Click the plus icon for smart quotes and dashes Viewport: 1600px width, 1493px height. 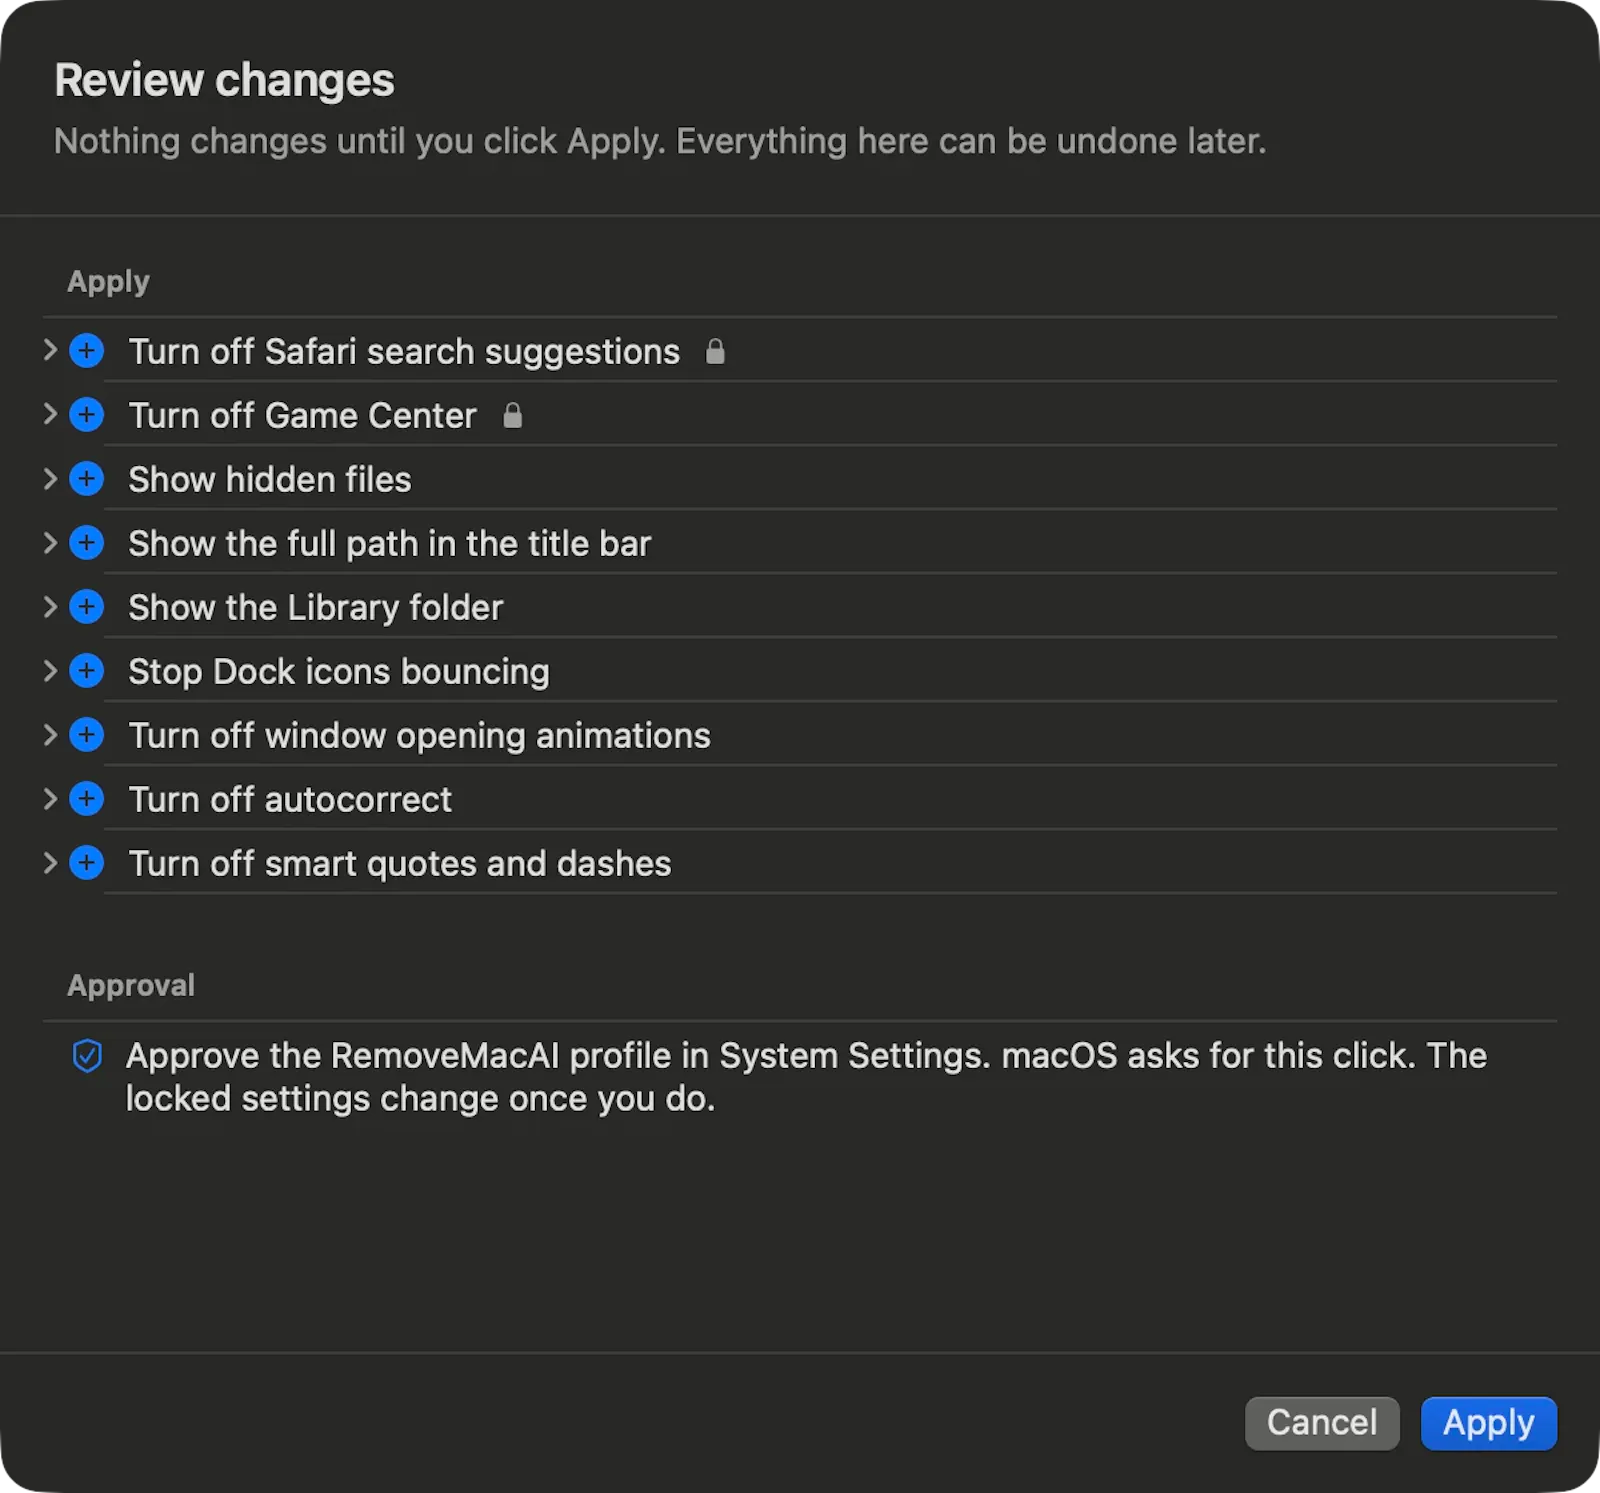87,863
